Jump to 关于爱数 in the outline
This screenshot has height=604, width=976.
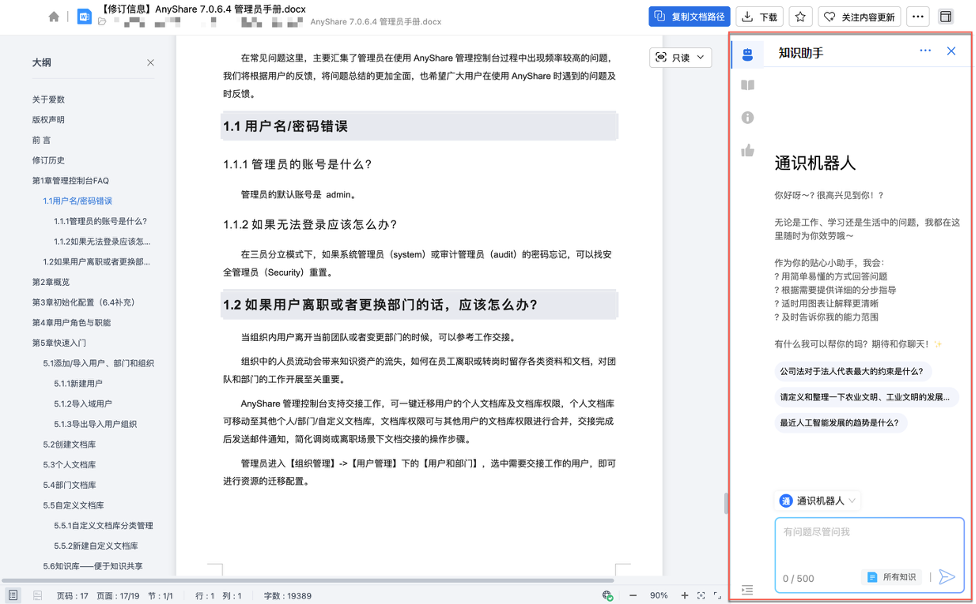(x=49, y=100)
